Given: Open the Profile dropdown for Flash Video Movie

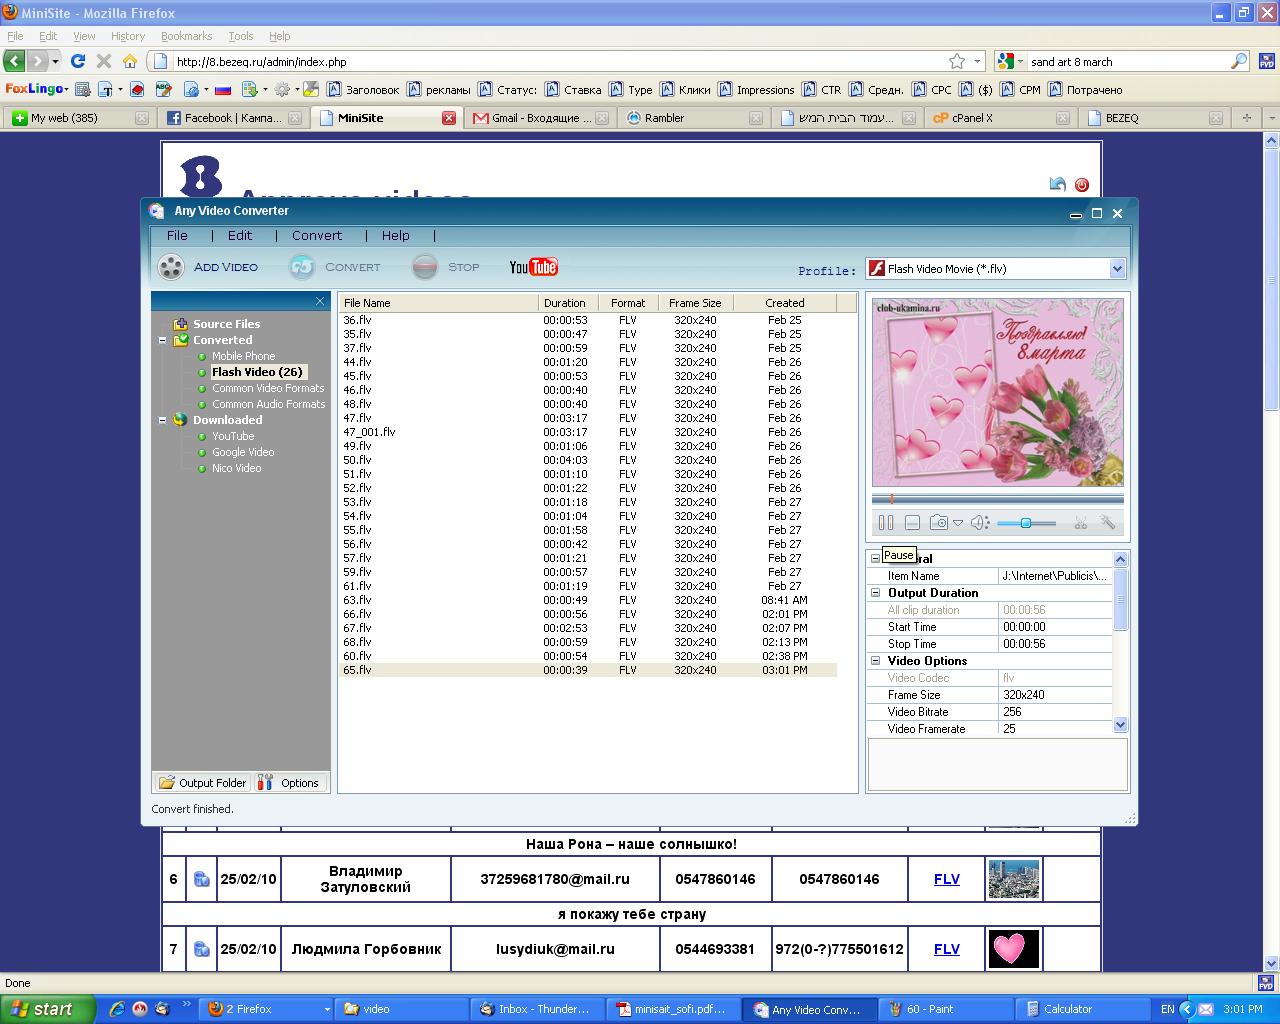Looking at the screenshot, I should [x=1117, y=269].
